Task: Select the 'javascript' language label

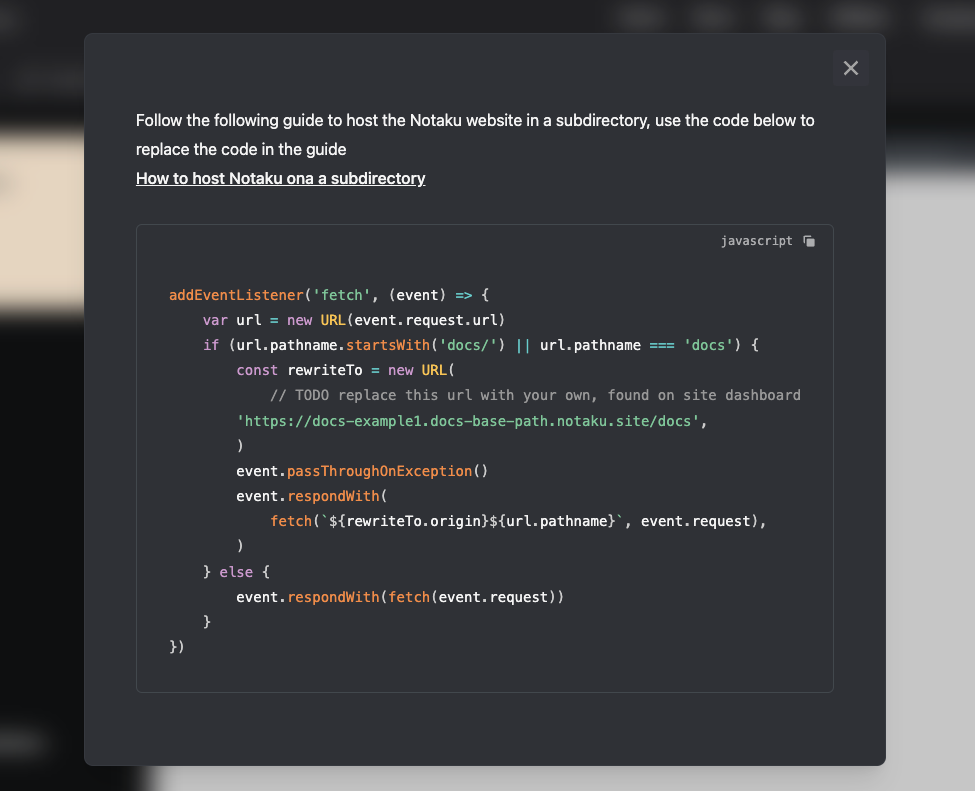Action: click(x=757, y=241)
